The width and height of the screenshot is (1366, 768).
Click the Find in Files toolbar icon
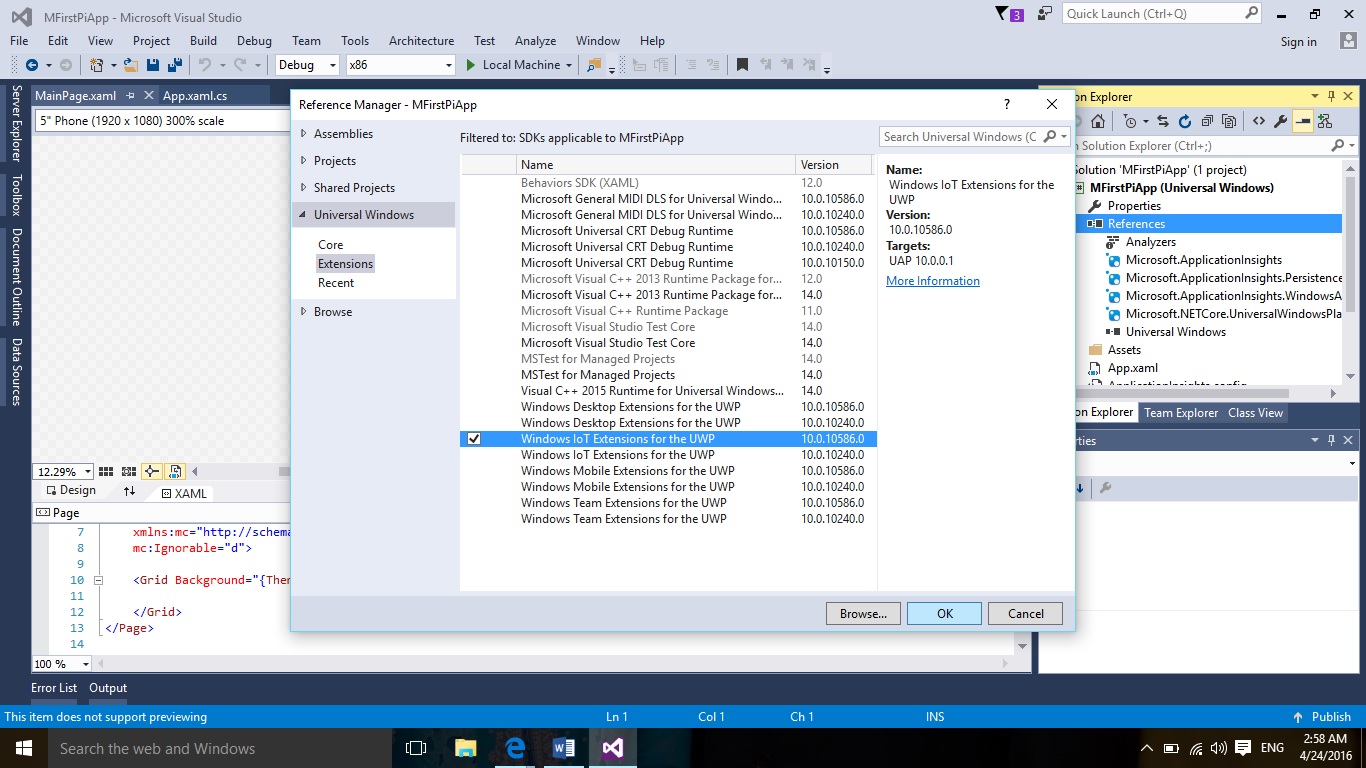tap(593, 65)
